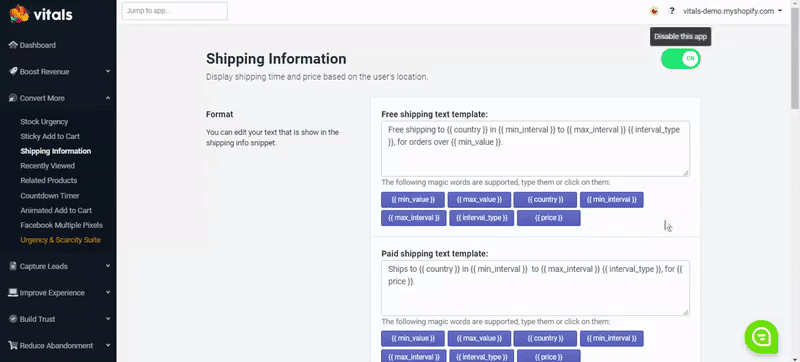Click the free shipping textarea resize handle
800x362 pixels.
686,173
